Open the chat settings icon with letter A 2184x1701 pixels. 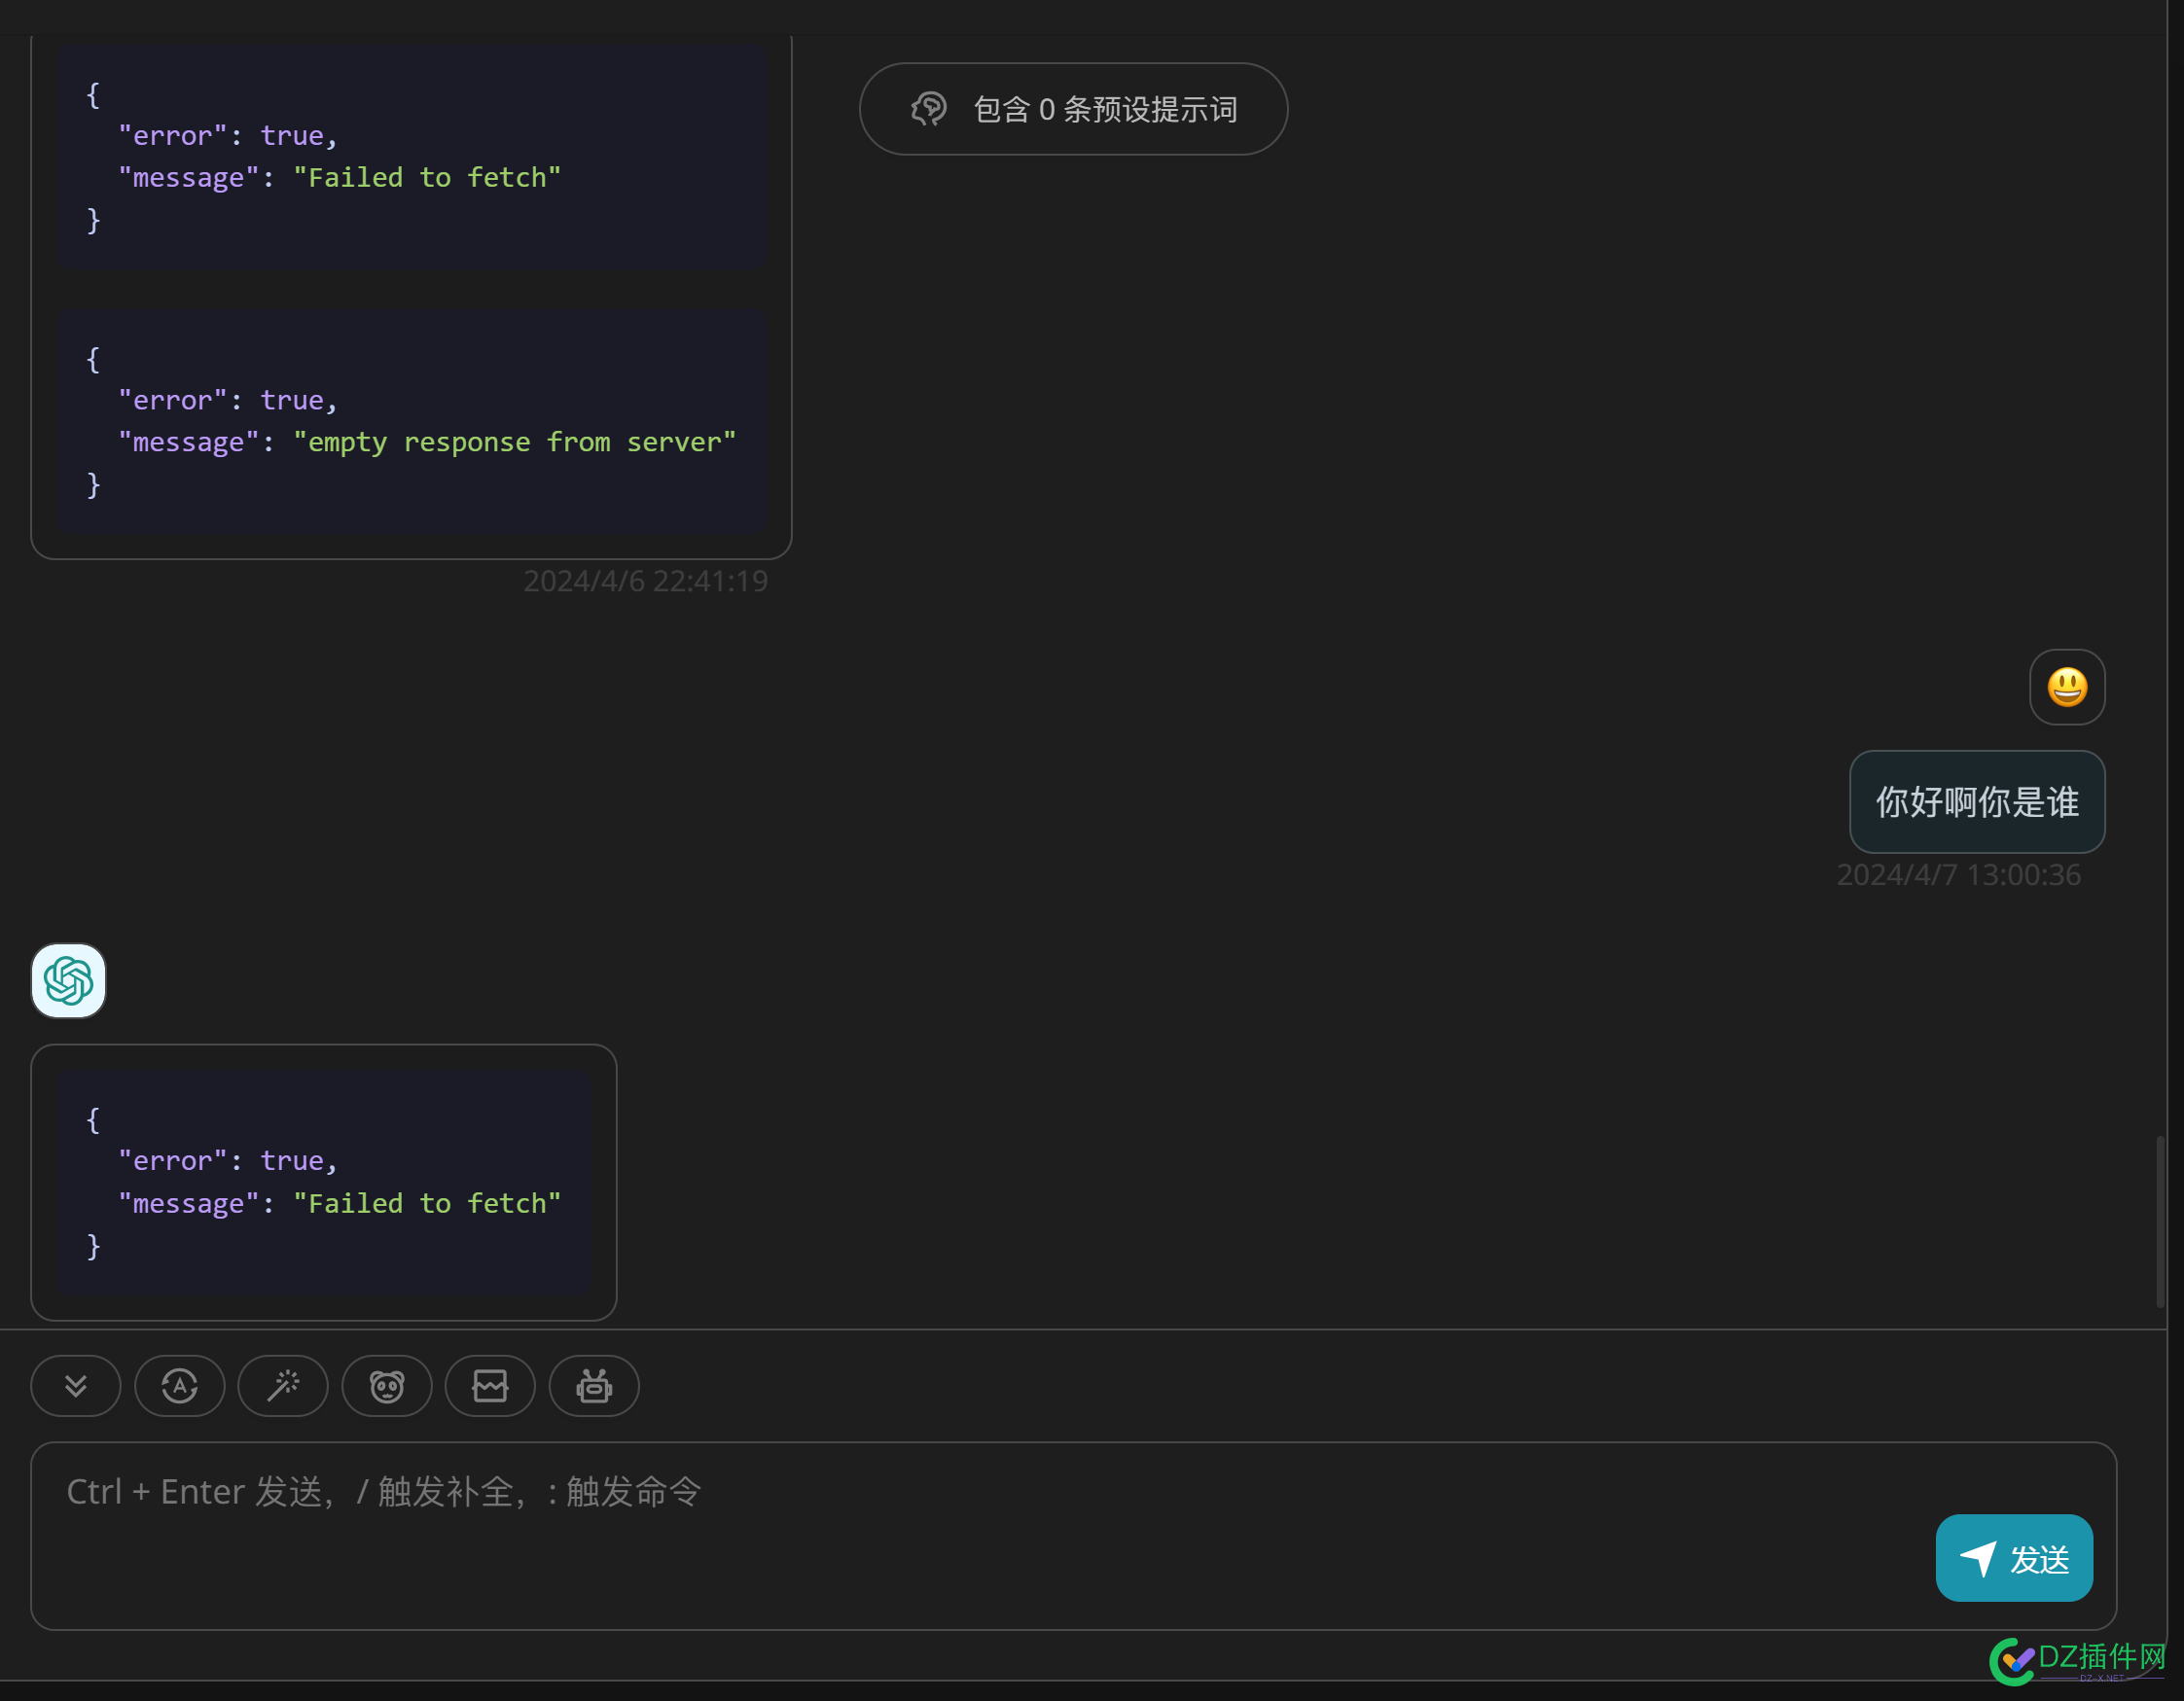(180, 1386)
